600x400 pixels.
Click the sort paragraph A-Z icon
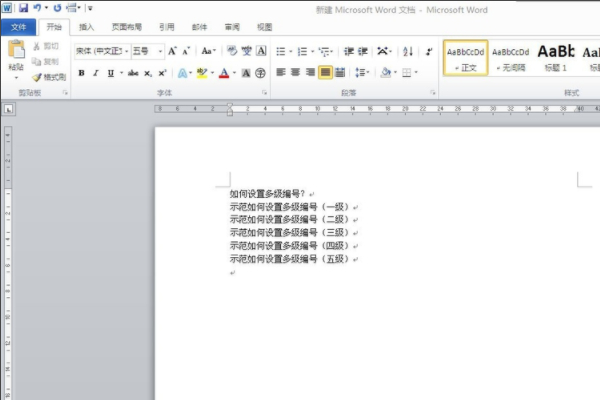[407, 50]
